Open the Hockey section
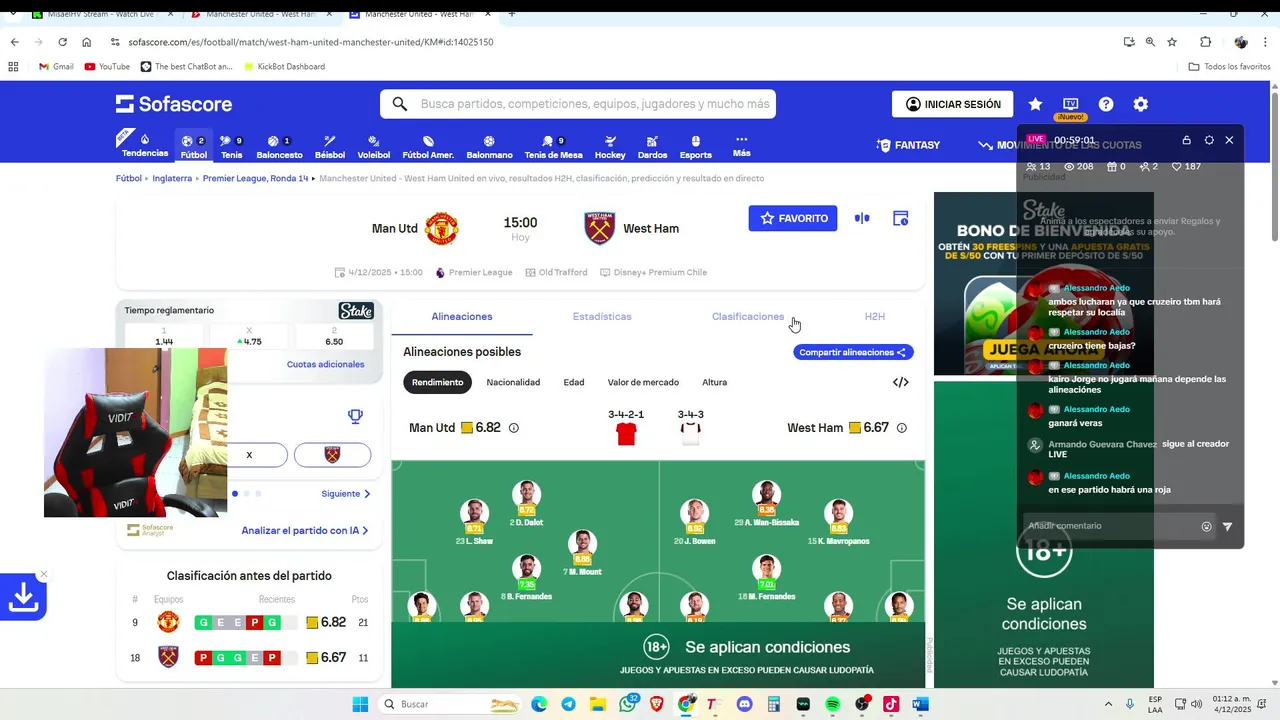The width and height of the screenshot is (1280, 720). pyautogui.click(x=610, y=146)
